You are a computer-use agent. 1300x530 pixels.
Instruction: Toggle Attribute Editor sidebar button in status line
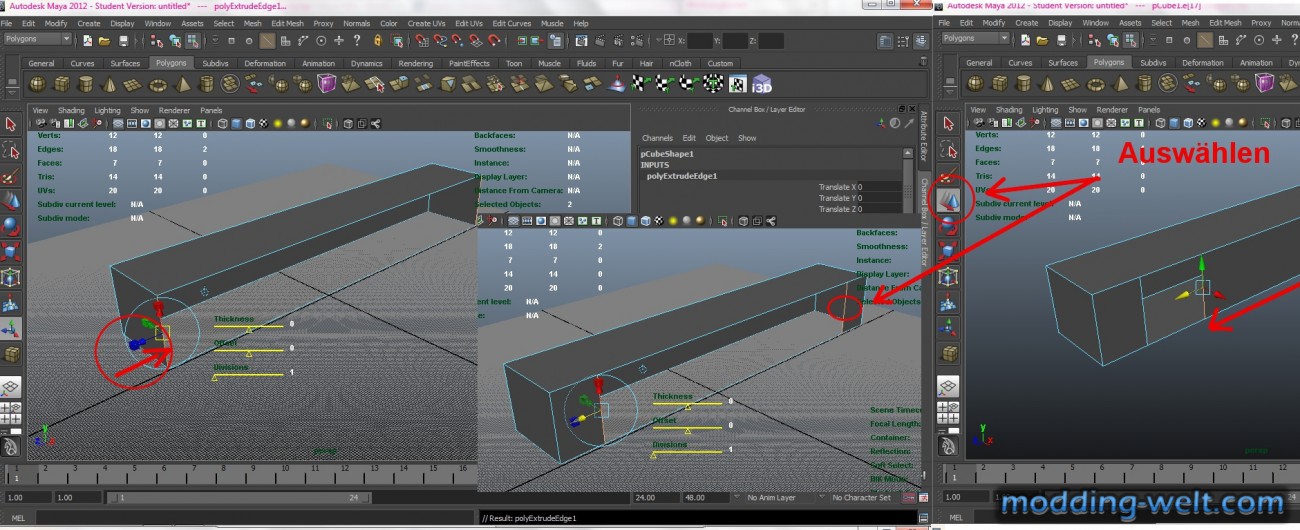tap(886, 41)
